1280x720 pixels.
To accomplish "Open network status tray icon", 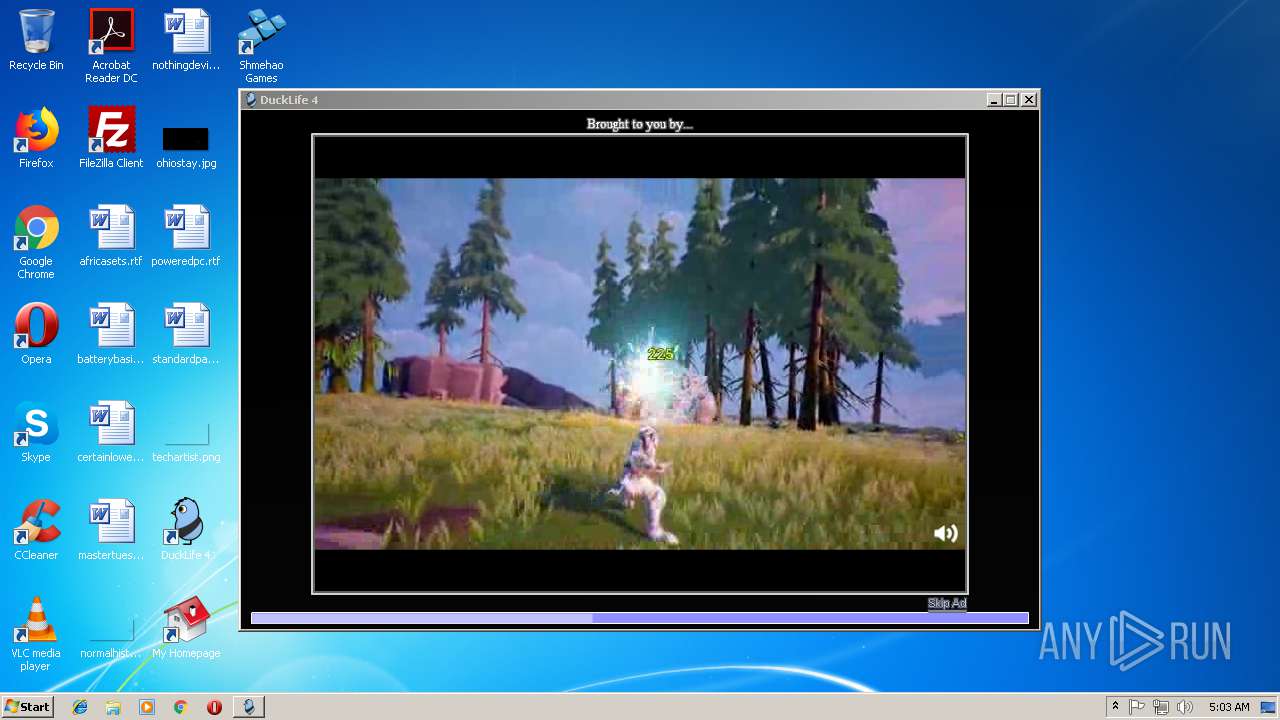I will 1161,707.
